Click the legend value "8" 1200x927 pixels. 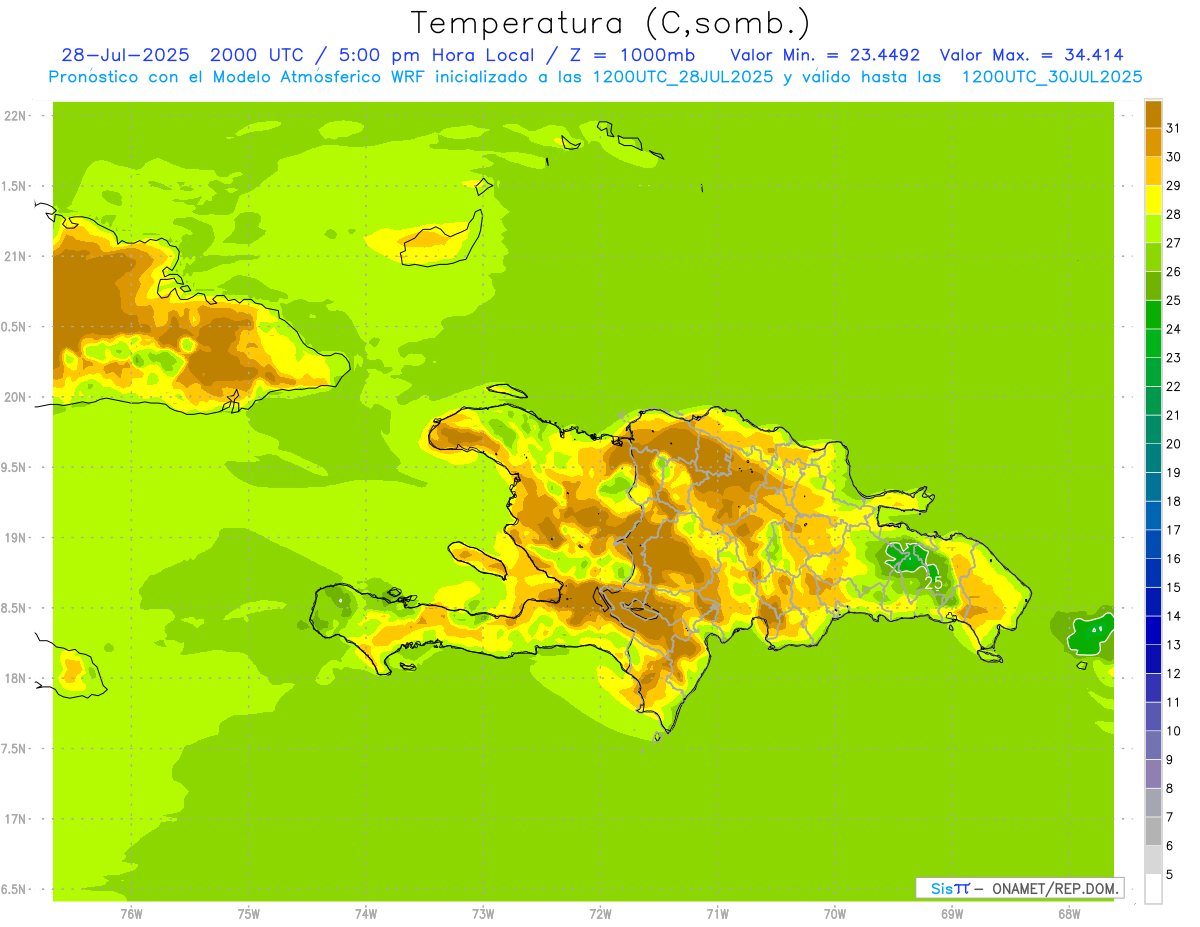[1169, 789]
